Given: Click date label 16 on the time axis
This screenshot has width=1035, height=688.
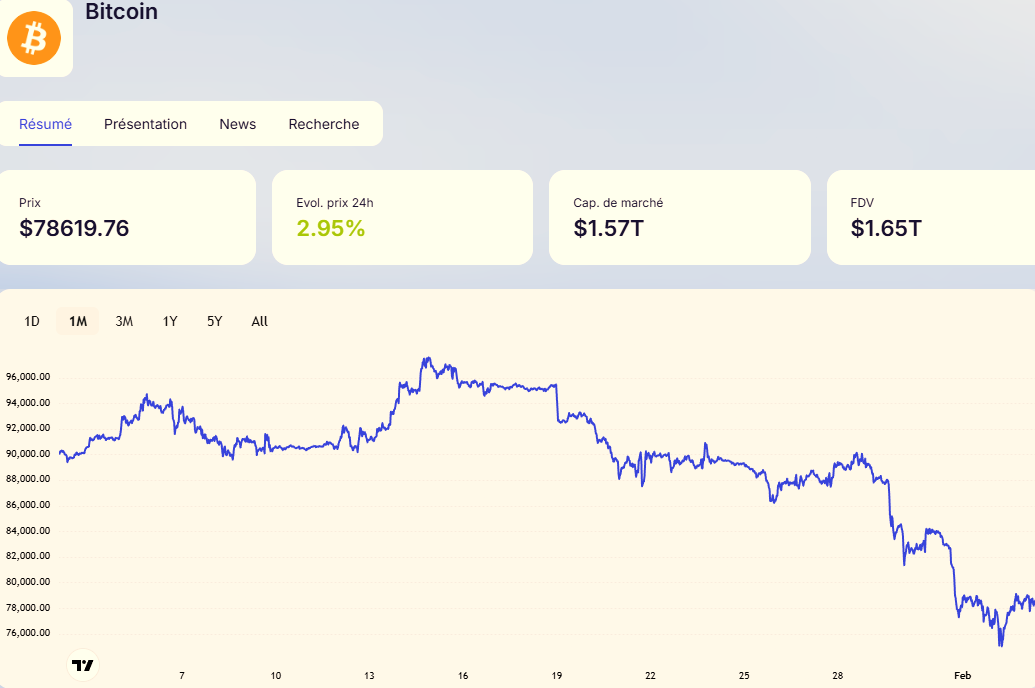Looking at the screenshot, I should [464, 676].
